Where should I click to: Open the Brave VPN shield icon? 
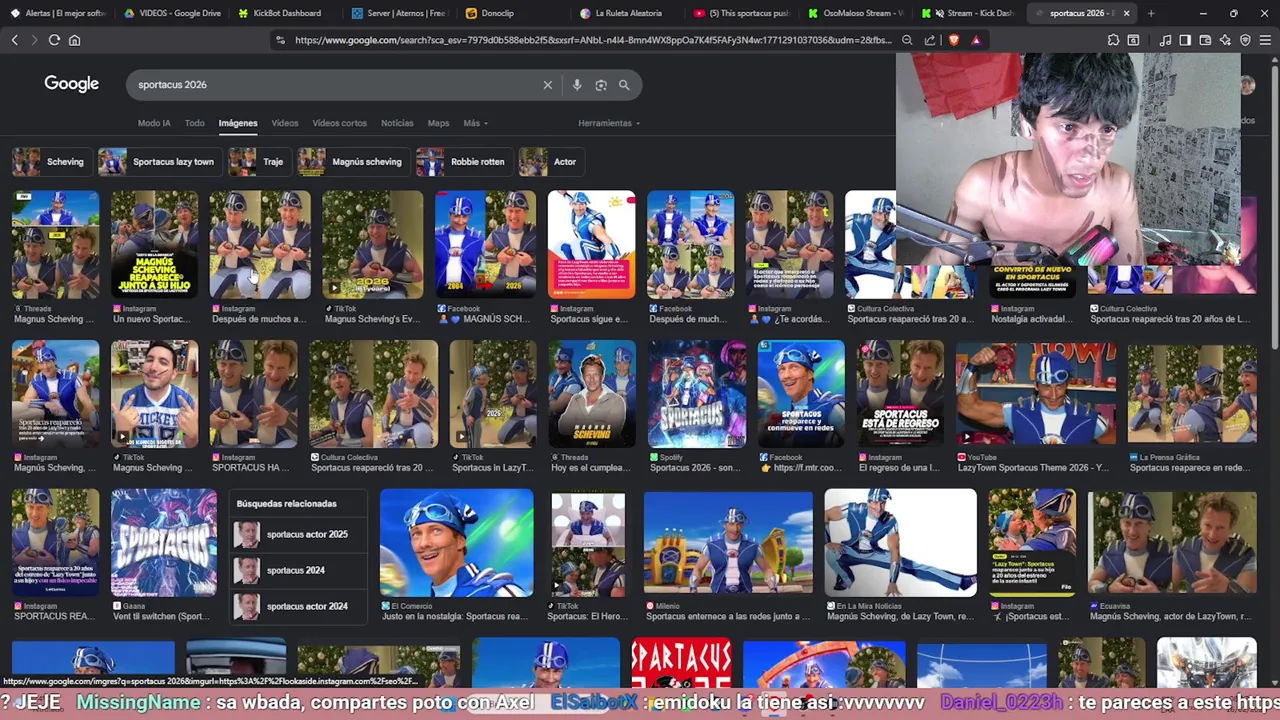(x=1245, y=40)
